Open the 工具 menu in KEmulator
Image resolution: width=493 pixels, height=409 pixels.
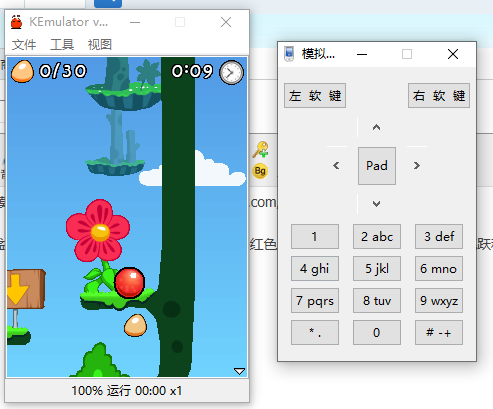coord(62,44)
